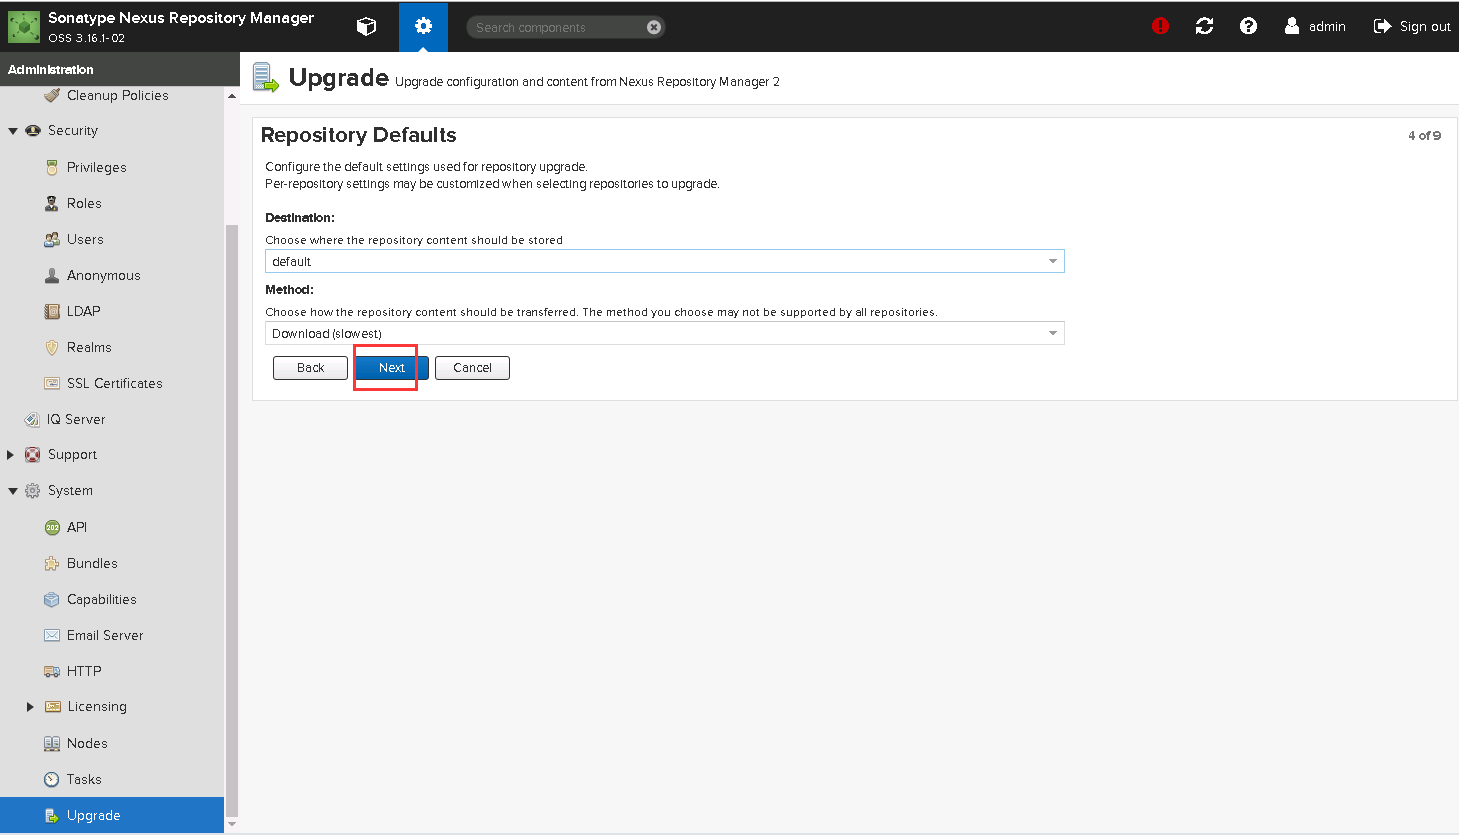Click the Realms shield icon
This screenshot has height=835, width=1459.
52,347
